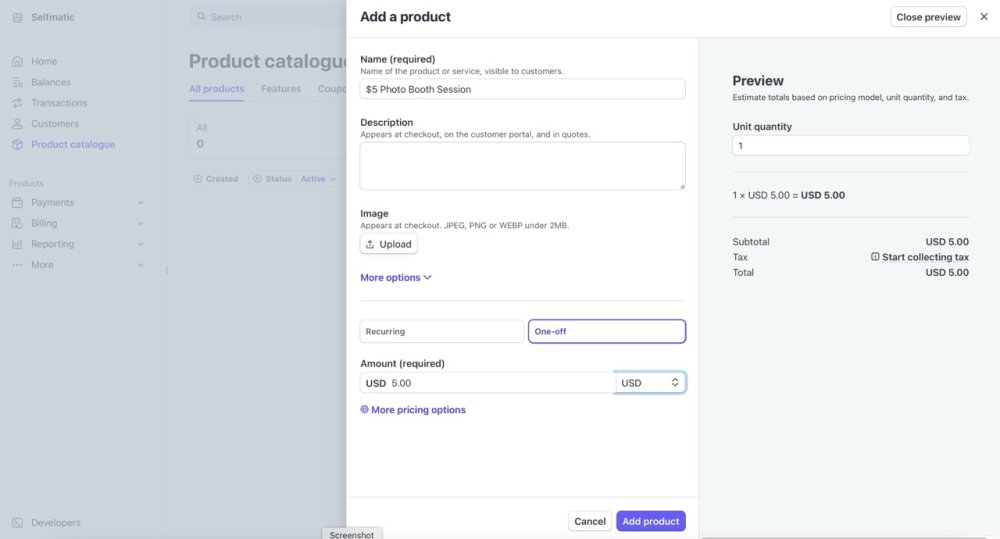1000x539 pixels.
Task: Click the Home icon in sidebar
Action: [x=17, y=61]
